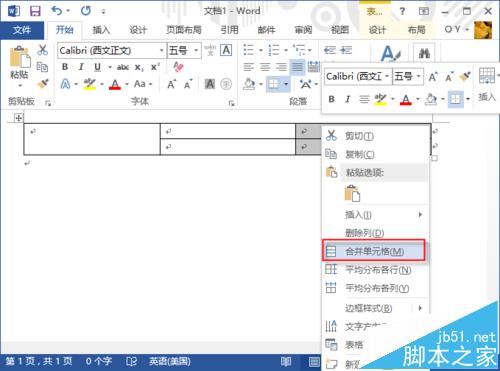Switch to the 插入 ribbon tab

tap(101, 30)
